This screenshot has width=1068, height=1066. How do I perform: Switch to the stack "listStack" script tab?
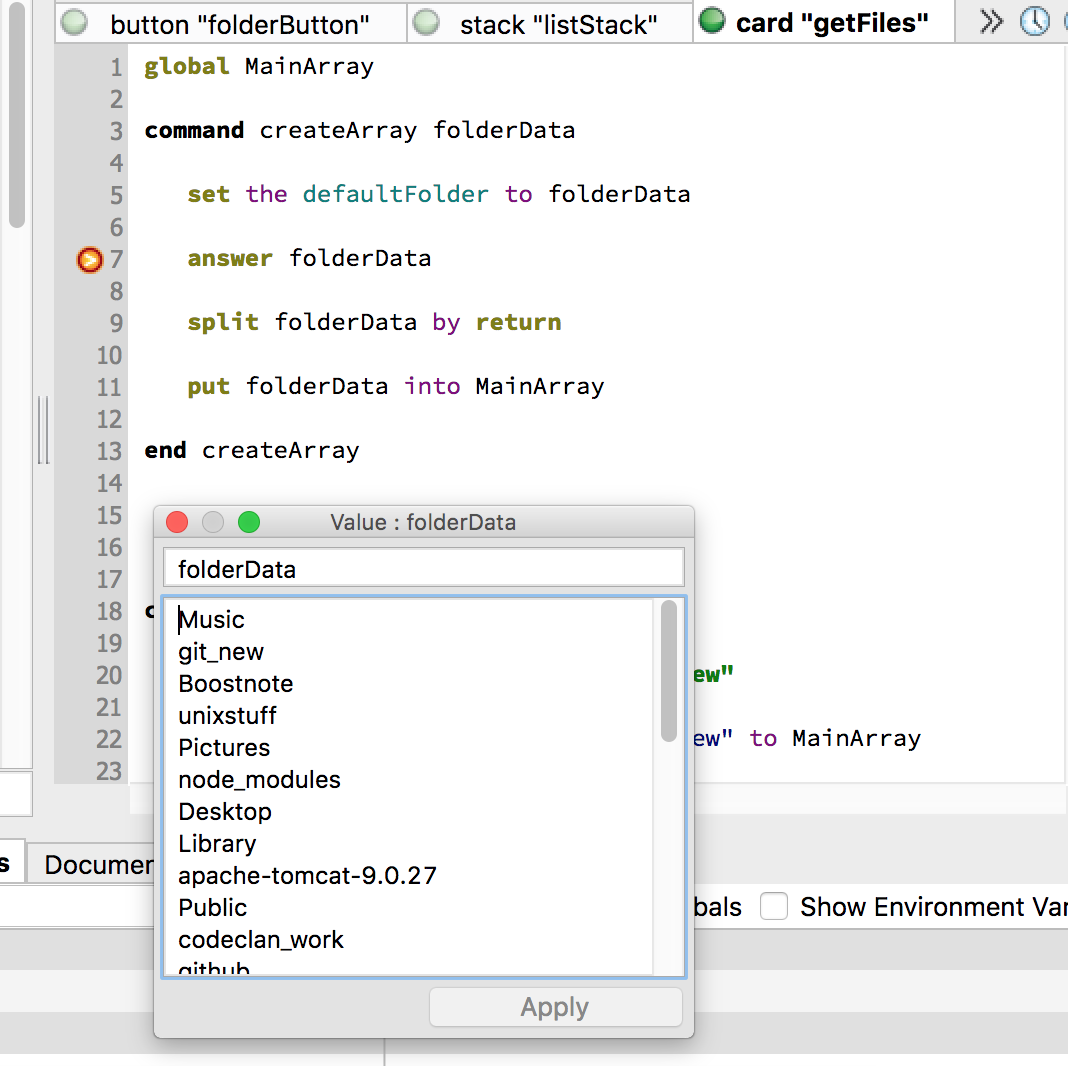[x=558, y=24]
